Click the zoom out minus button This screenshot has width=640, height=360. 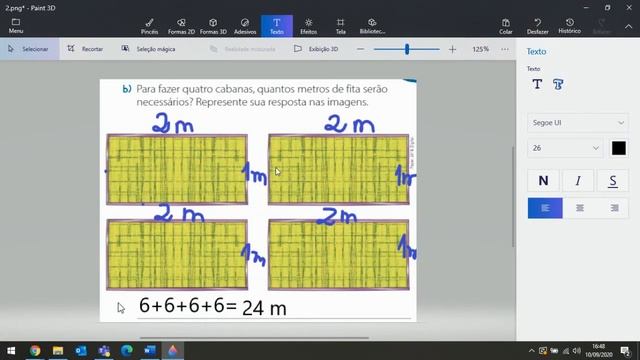click(x=360, y=49)
